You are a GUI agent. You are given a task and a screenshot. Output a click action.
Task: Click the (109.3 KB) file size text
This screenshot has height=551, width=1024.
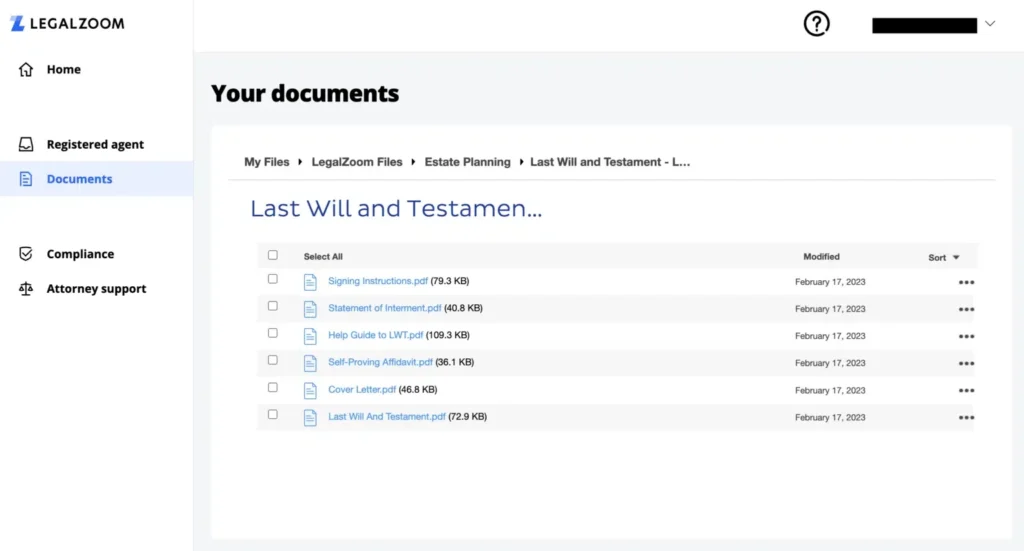coord(448,335)
